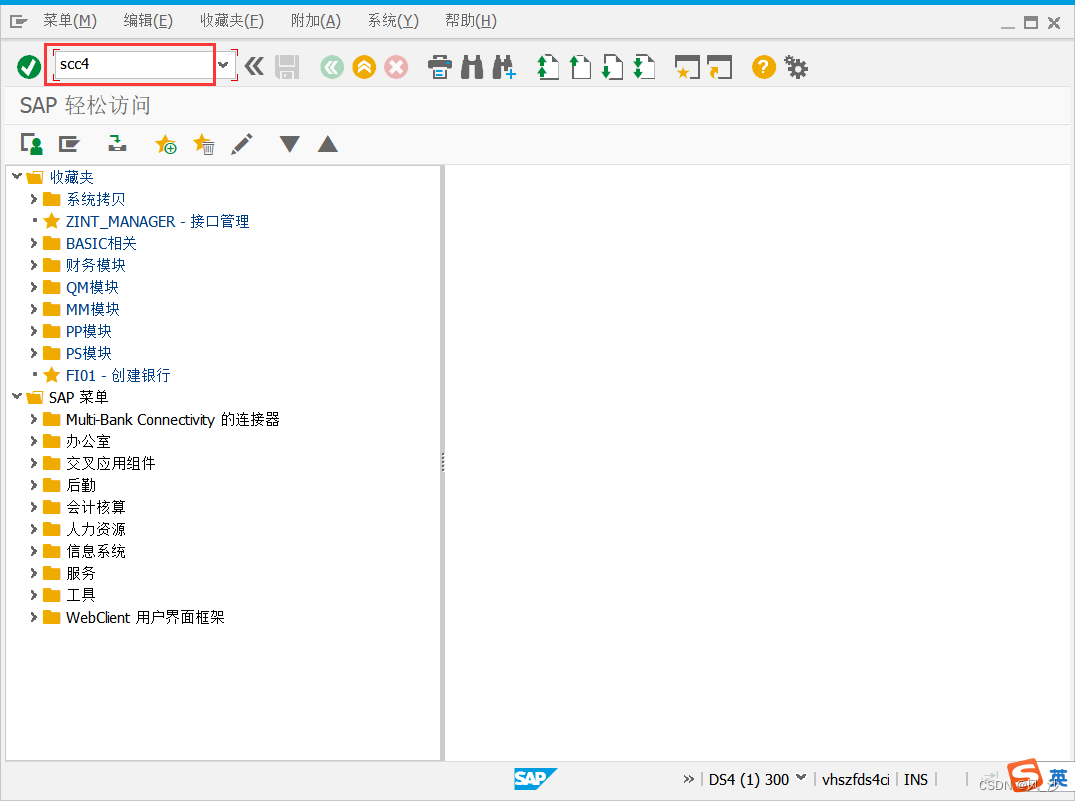Click the Delete Favorites star-trash icon

click(x=204, y=144)
